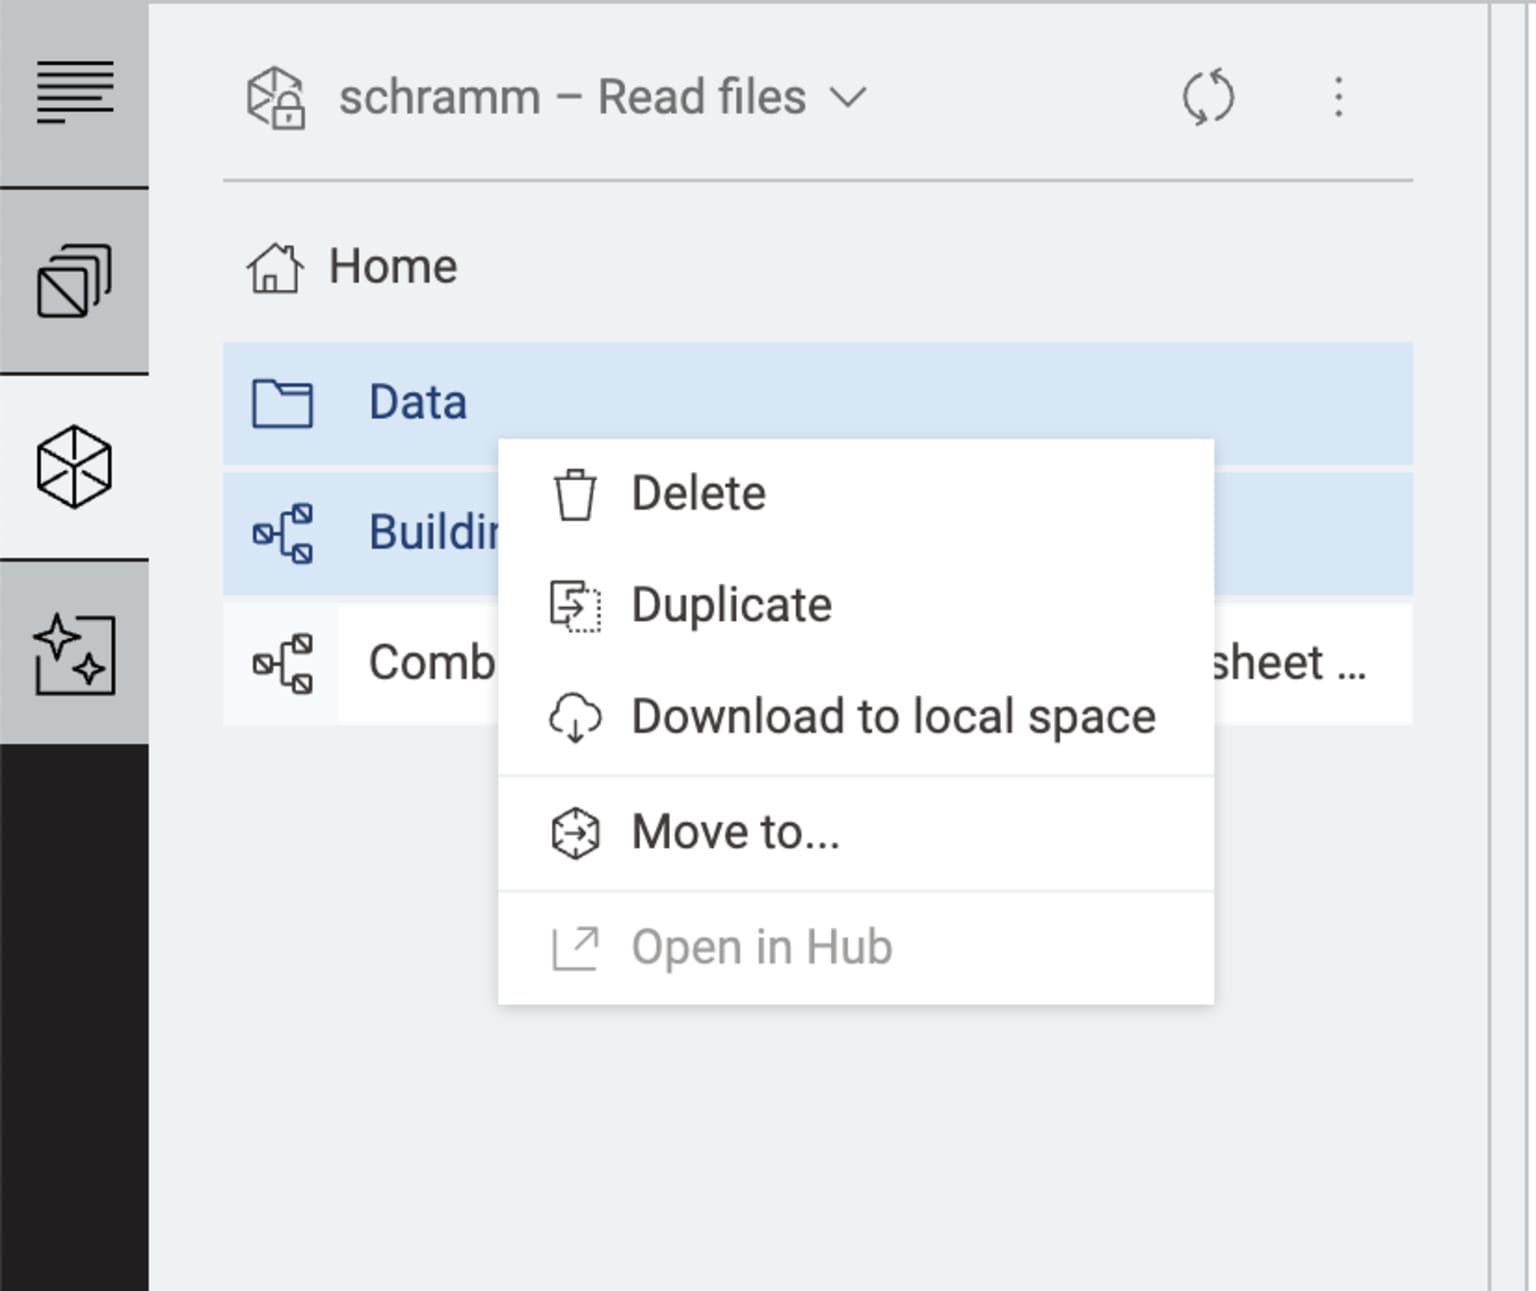
Task: Expand the schramm – Read files dropdown chevron
Action: pos(848,98)
